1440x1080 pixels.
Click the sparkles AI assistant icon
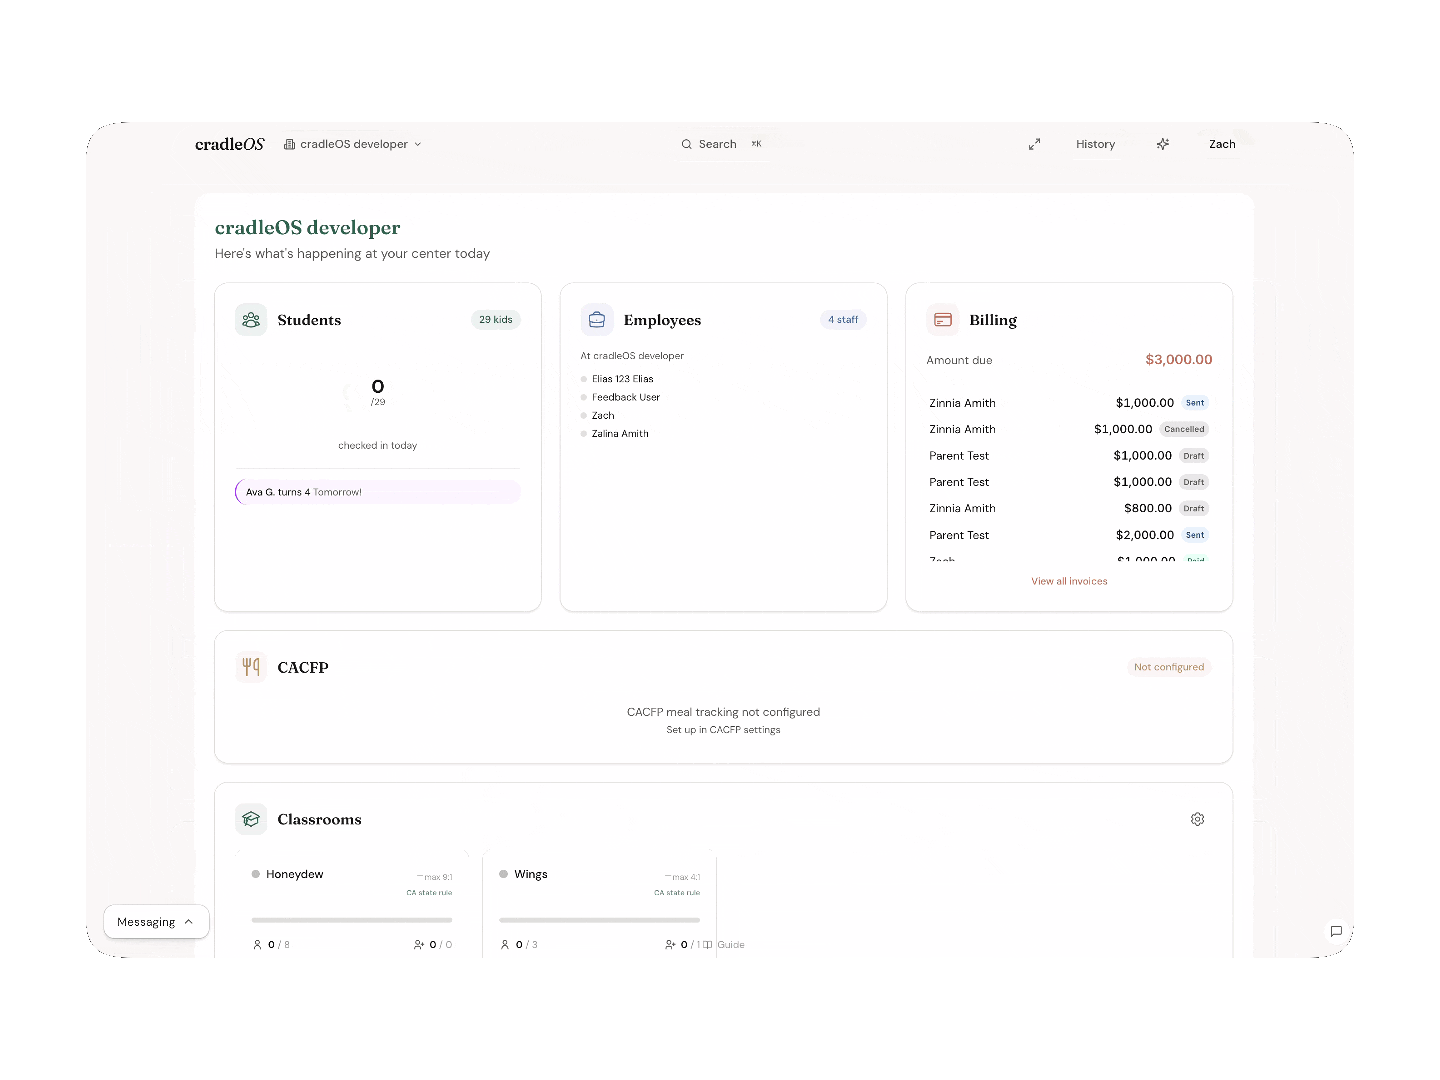(1163, 144)
